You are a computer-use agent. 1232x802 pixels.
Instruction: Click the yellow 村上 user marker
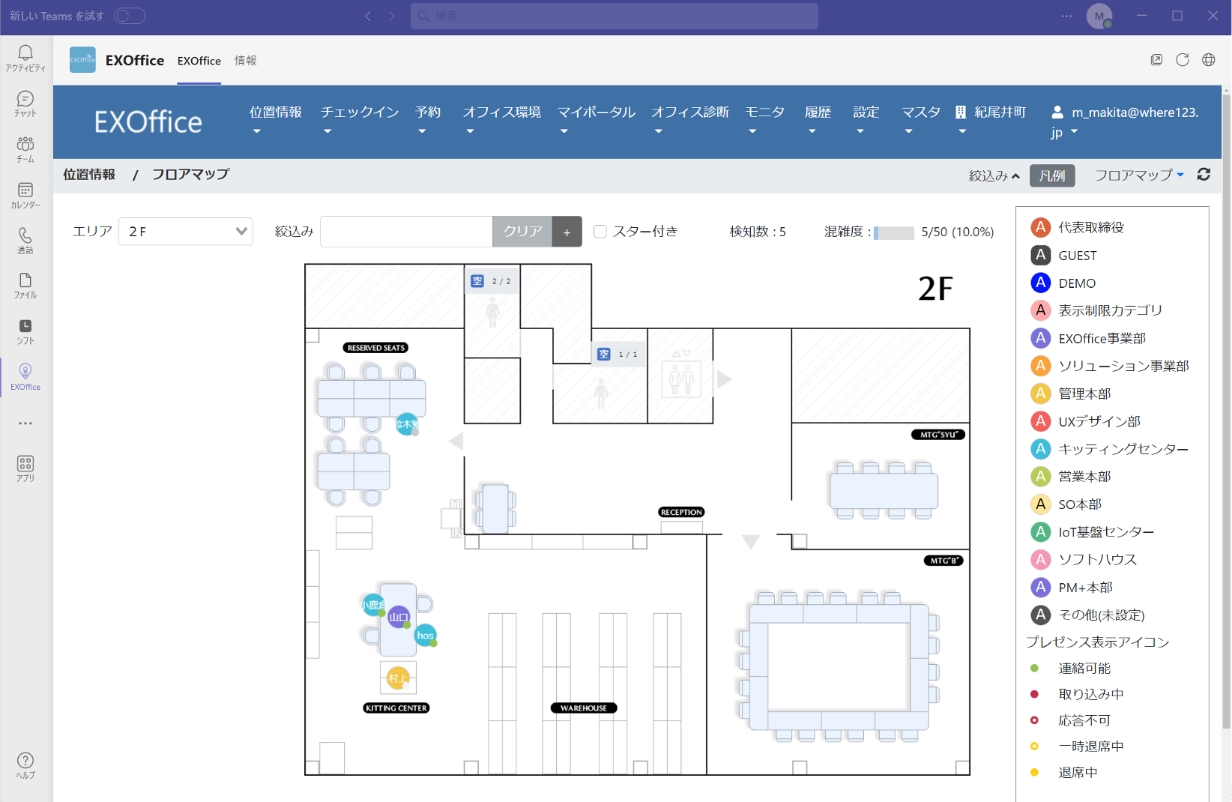(398, 677)
